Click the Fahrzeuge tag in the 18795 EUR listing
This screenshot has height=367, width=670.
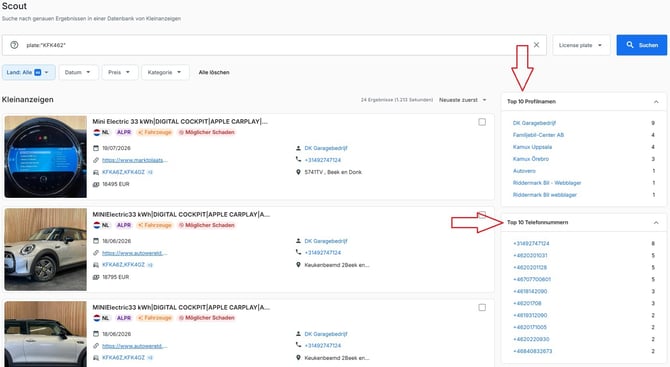coord(155,225)
